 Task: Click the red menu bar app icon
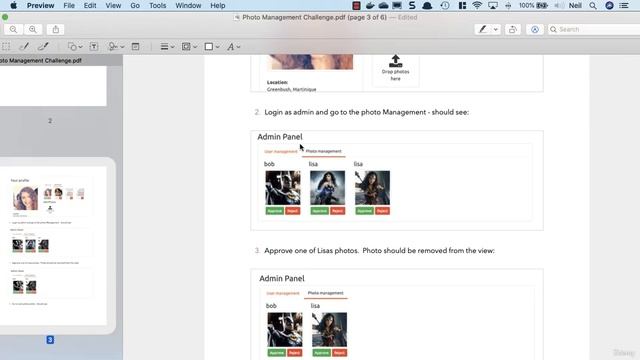pos(356,5)
